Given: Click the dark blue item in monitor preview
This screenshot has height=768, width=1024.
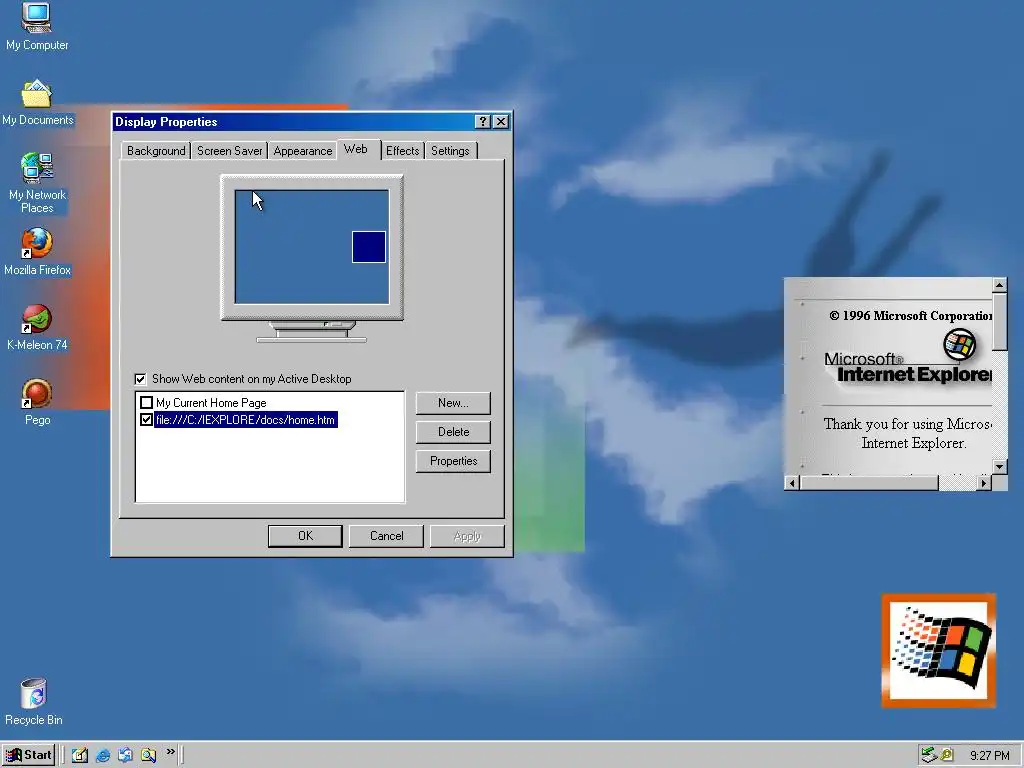Looking at the screenshot, I should 369,247.
